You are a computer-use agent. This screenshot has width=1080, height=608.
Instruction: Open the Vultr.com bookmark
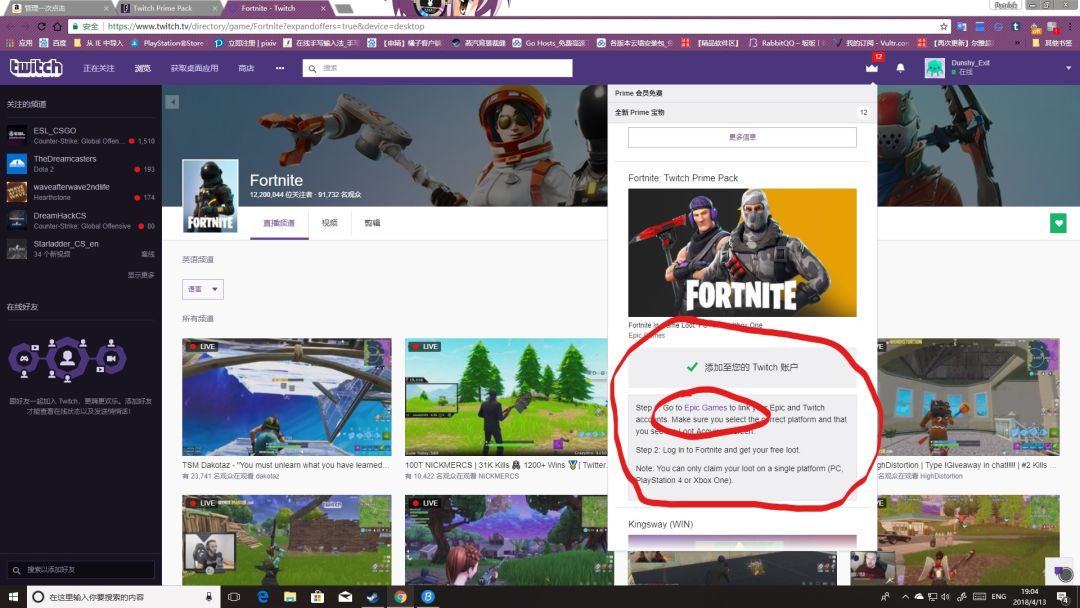(871, 43)
